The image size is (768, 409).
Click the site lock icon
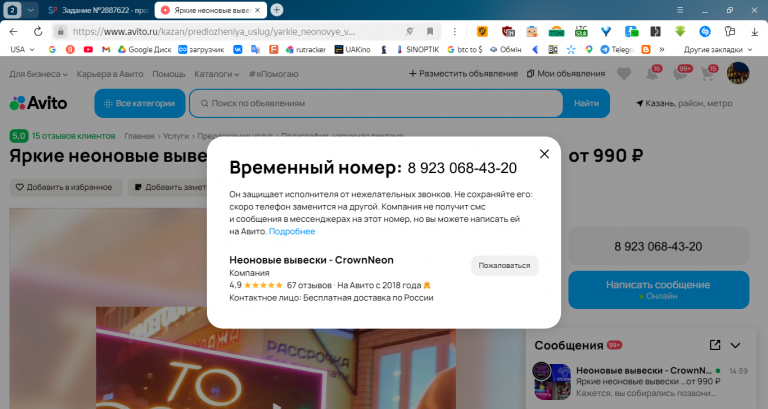(x=61, y=31)
